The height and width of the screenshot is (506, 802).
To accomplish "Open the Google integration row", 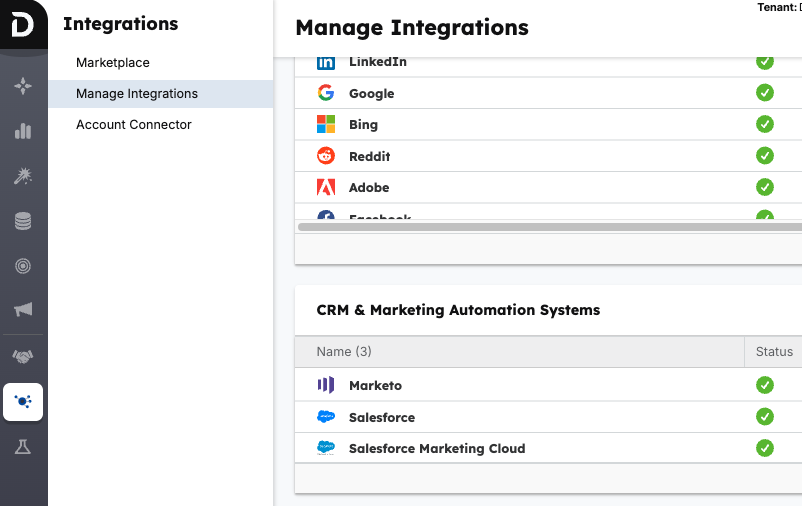I will pyautogui.click(x=371, y=93).
